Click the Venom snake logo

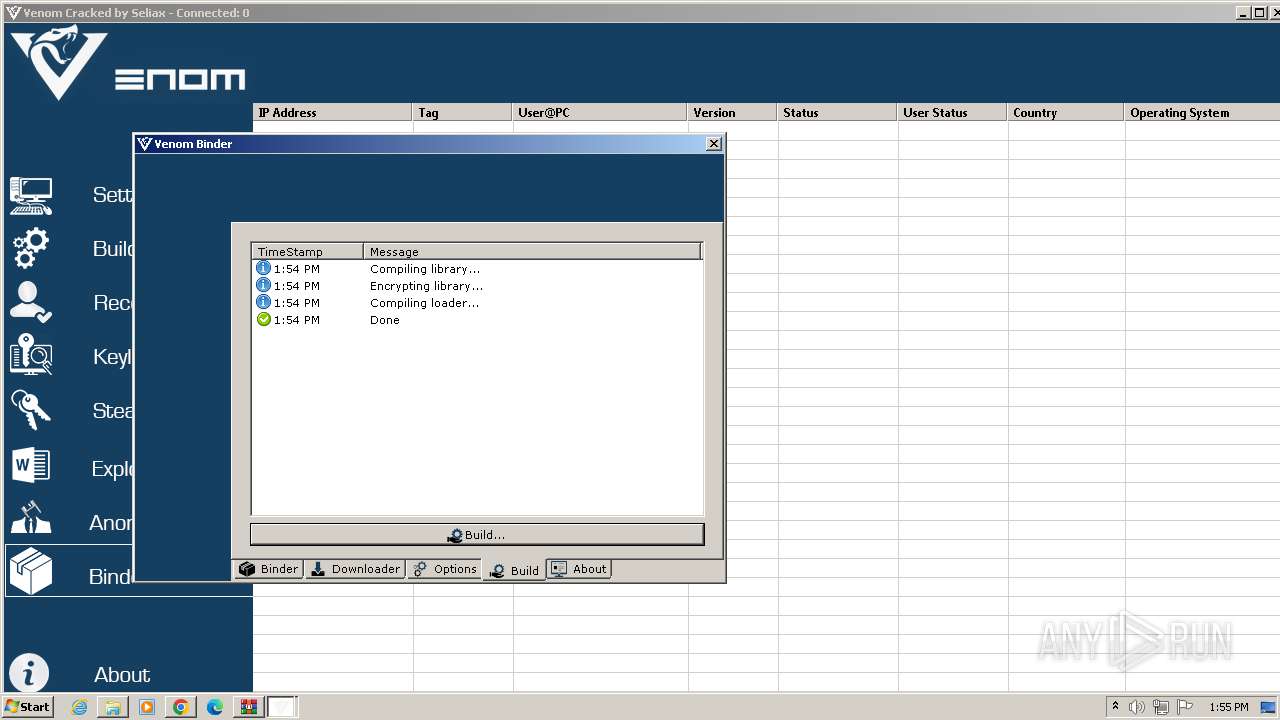click(58, 62)
